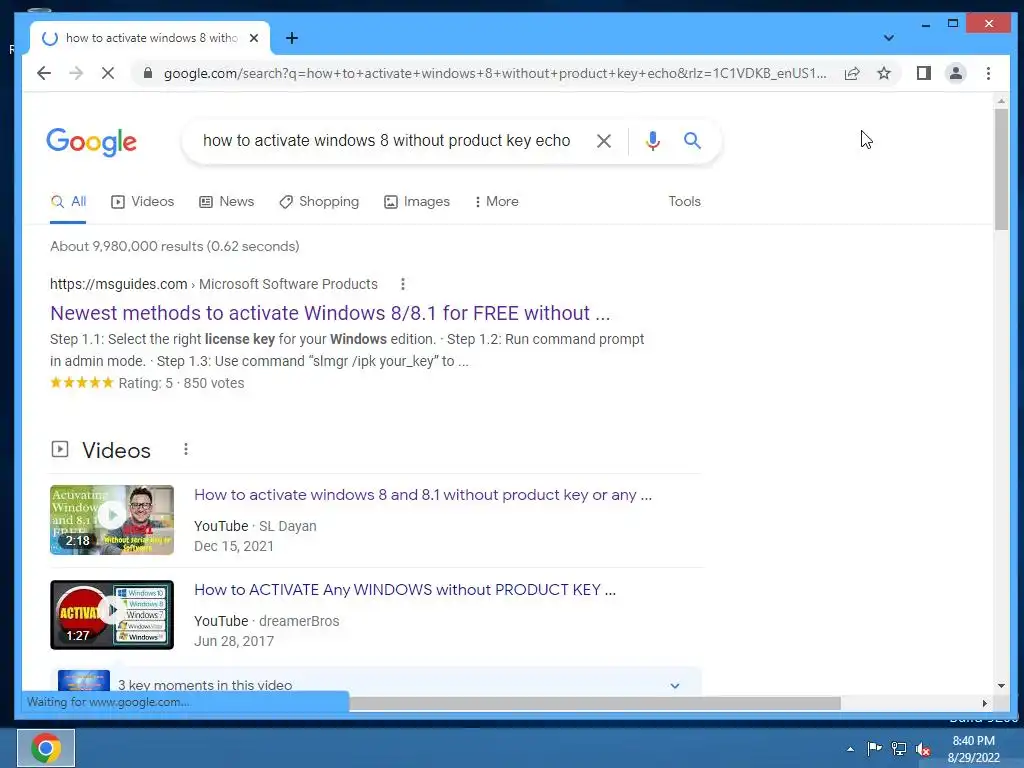The image size is (1024, 768).
Task: Click 'Dec 15, 2021' video date
Action: click(x=234, y=546)
